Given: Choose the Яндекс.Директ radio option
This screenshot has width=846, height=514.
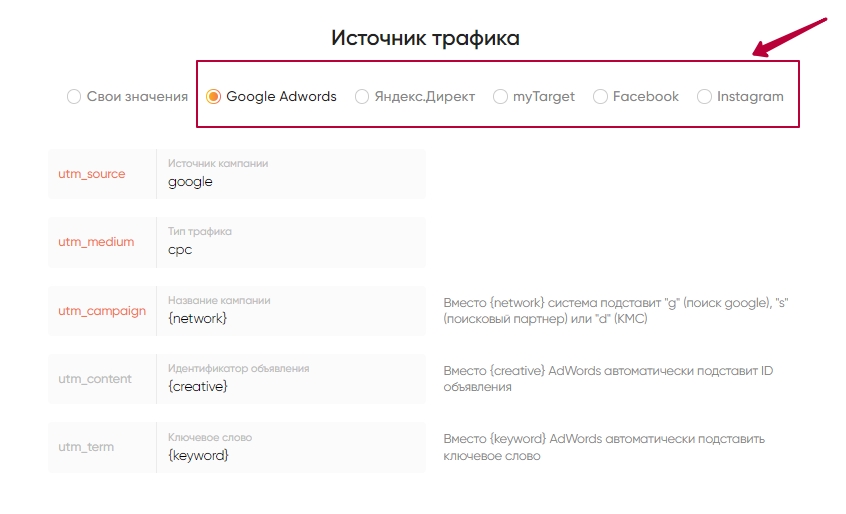Looking at the screenshot, I should coord(362,97).
